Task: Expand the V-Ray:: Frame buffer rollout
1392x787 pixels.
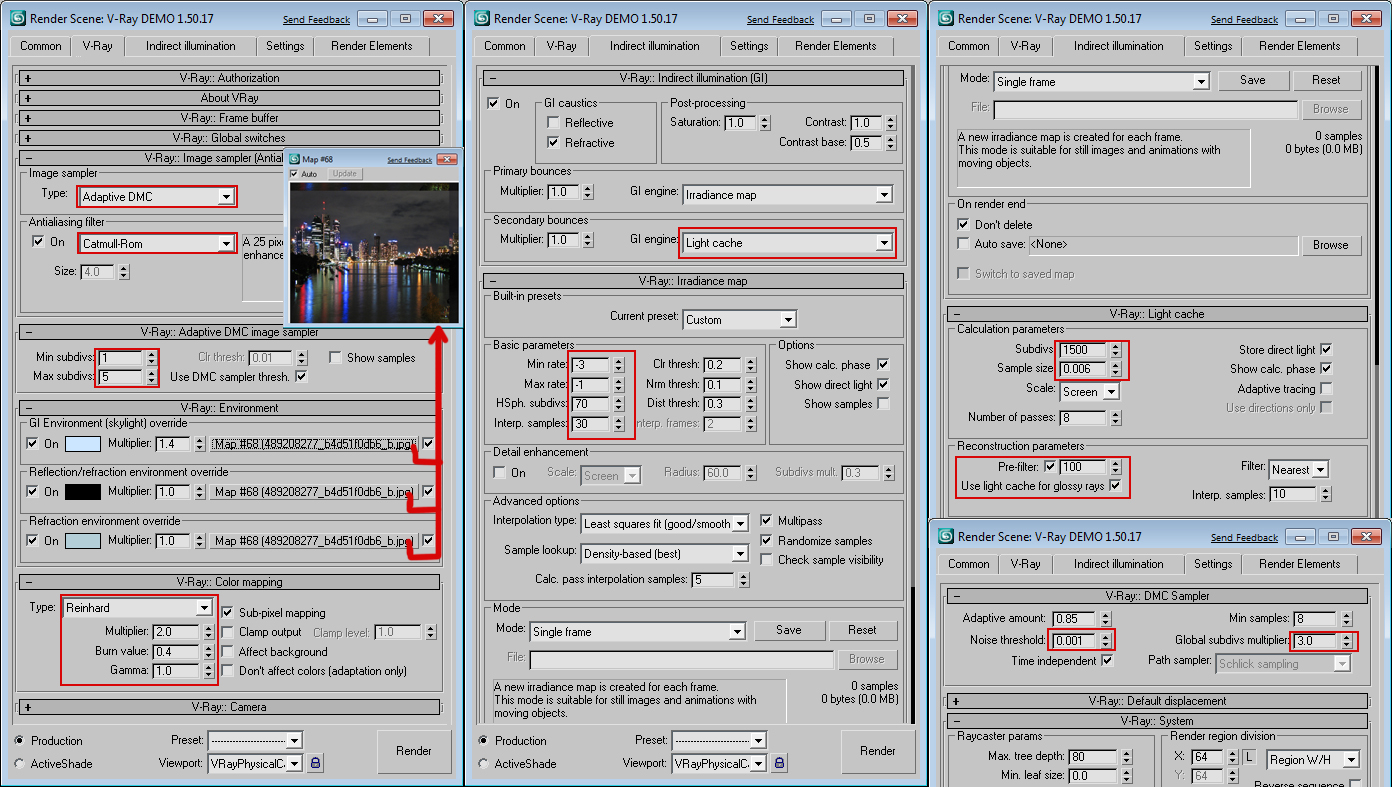Action: click(x=229, y=118)
